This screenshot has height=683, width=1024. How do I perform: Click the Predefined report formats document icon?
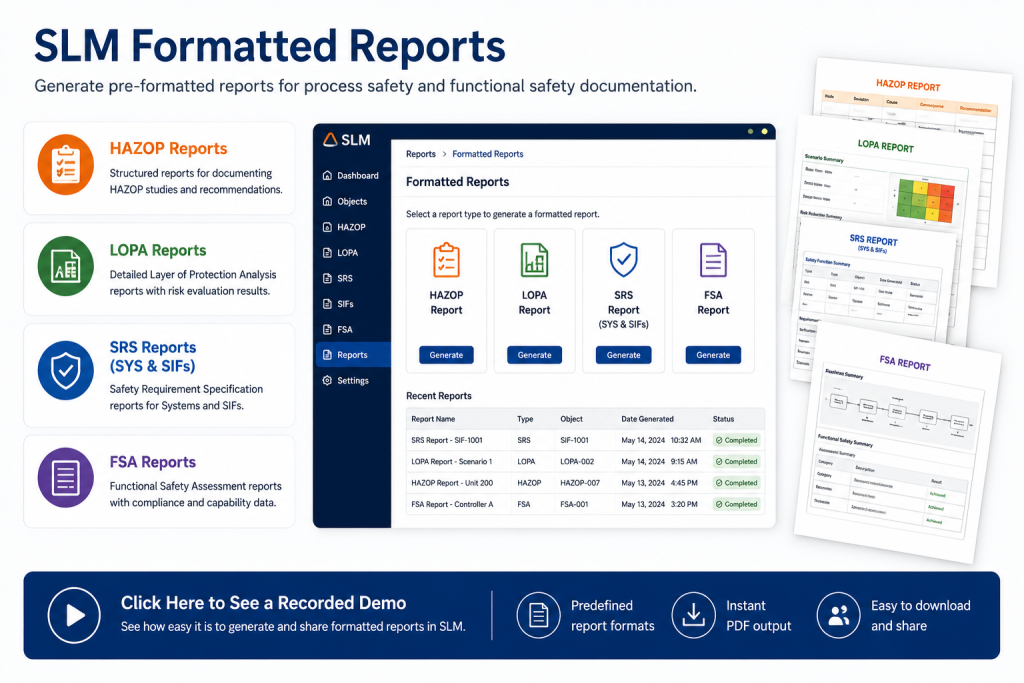pyautogui.click(x=538, y=615)
